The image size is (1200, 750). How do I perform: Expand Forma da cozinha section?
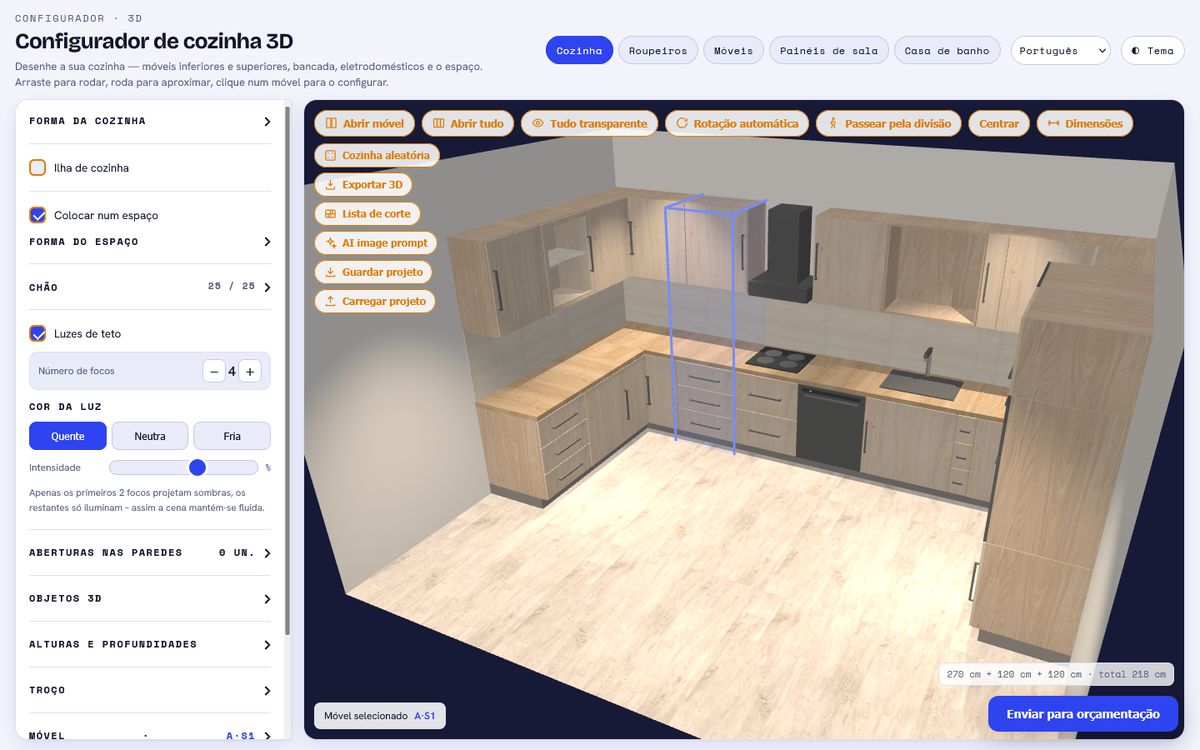[x=150, y=121]
